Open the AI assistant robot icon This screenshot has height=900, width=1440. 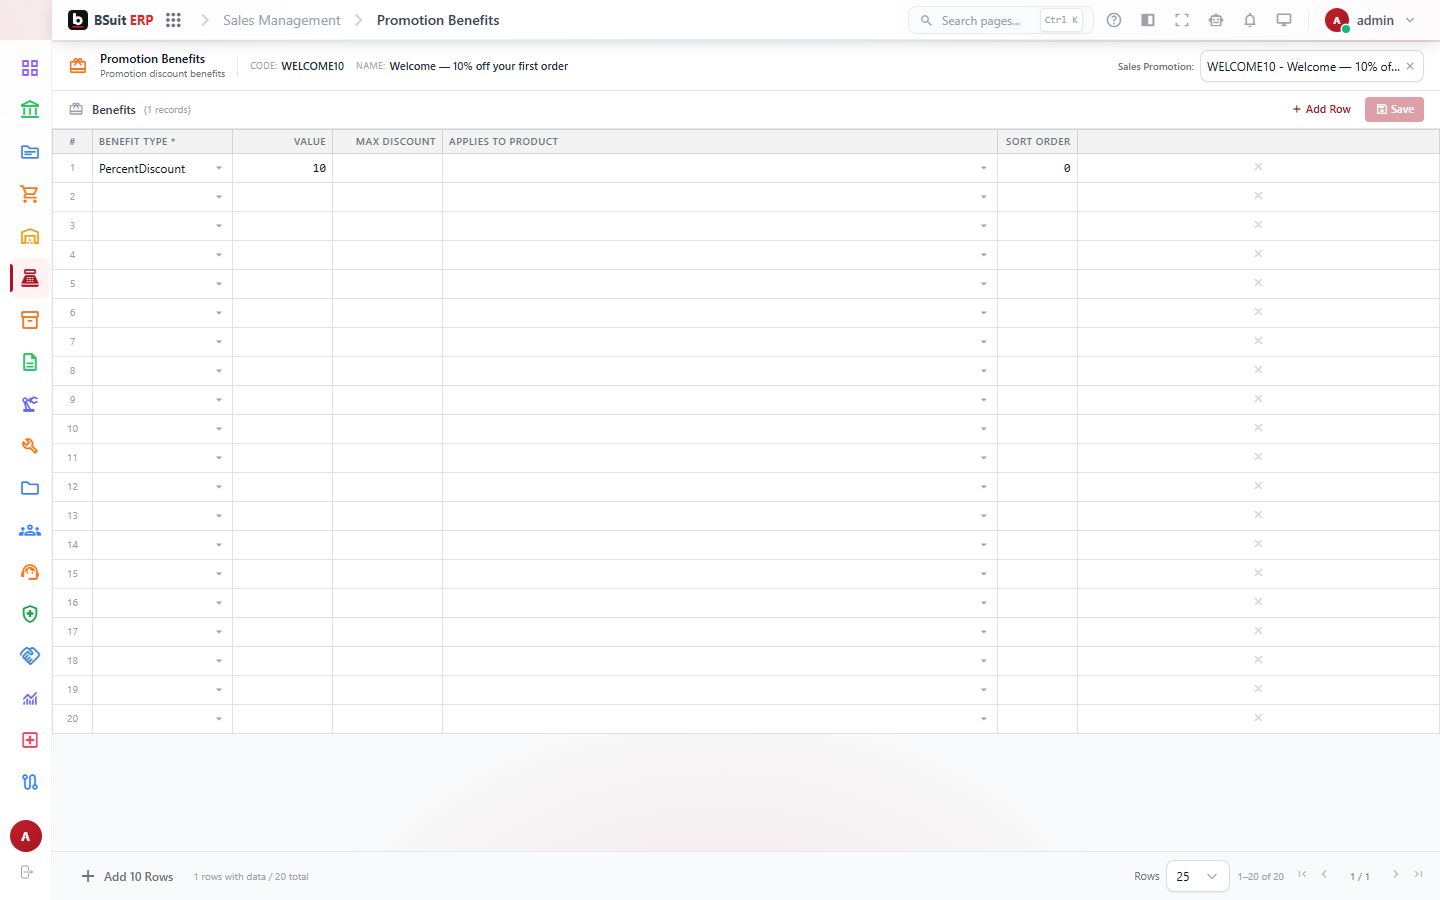[1216, 20]
